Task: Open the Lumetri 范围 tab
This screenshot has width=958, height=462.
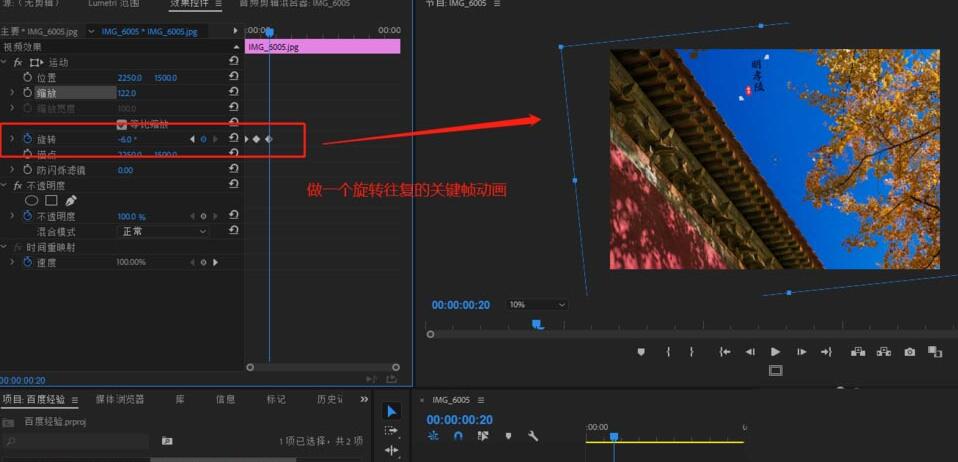Action: pyautogui.click(x=115, y=5)
